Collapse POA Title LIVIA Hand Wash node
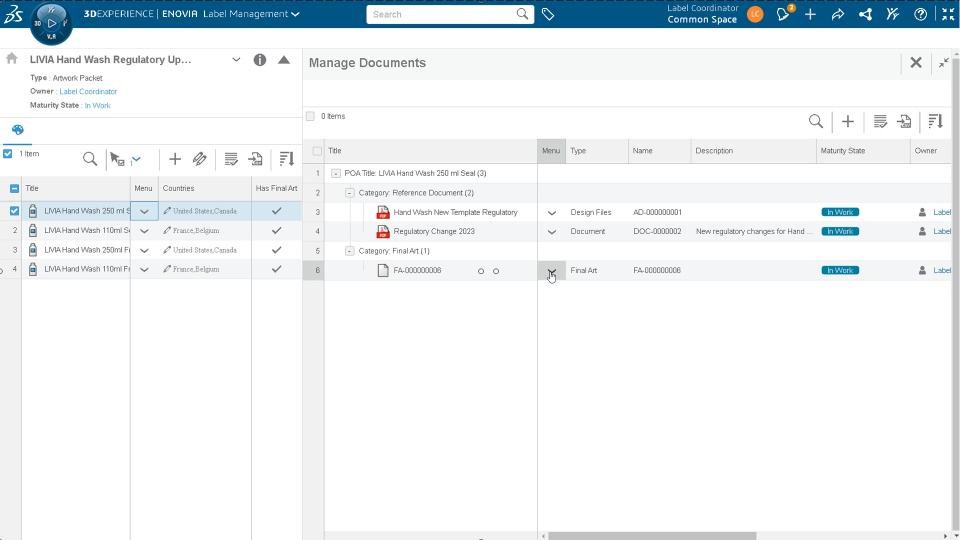Image resolution: width=960 pixels, height=540 pixels. coord(336,173)
